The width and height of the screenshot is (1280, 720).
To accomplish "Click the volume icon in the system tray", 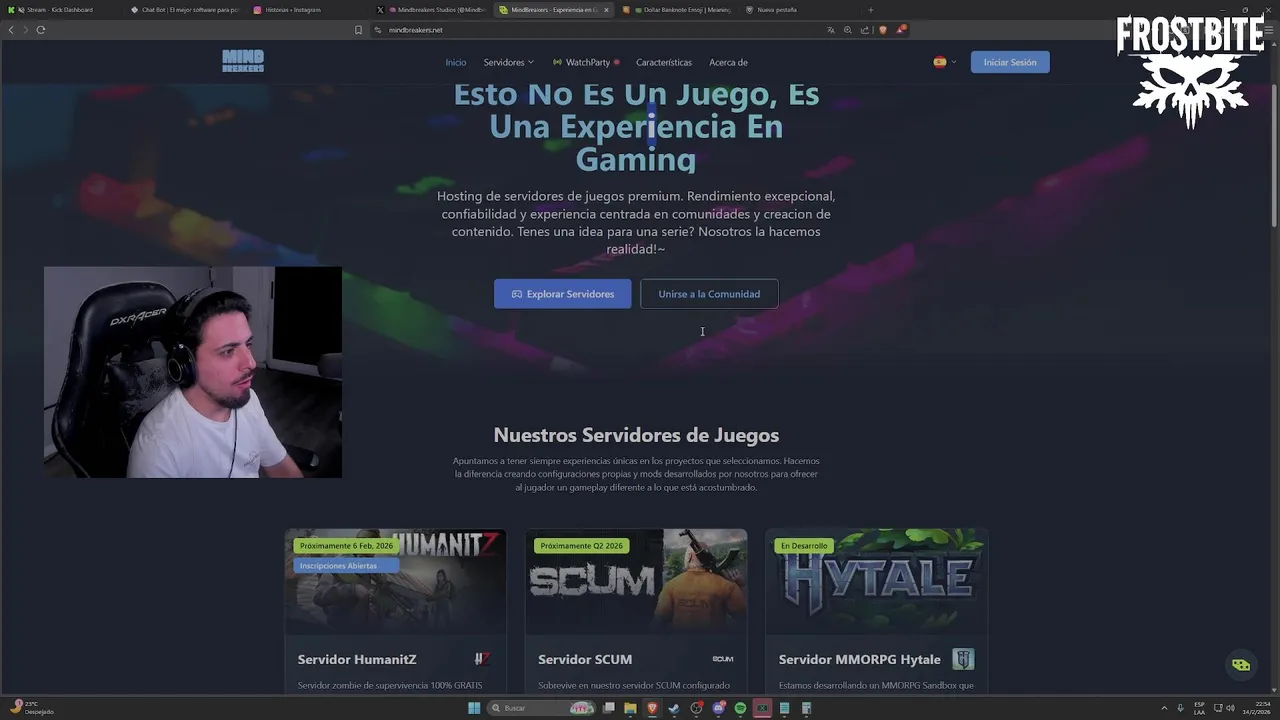I will pos(1230,708).
